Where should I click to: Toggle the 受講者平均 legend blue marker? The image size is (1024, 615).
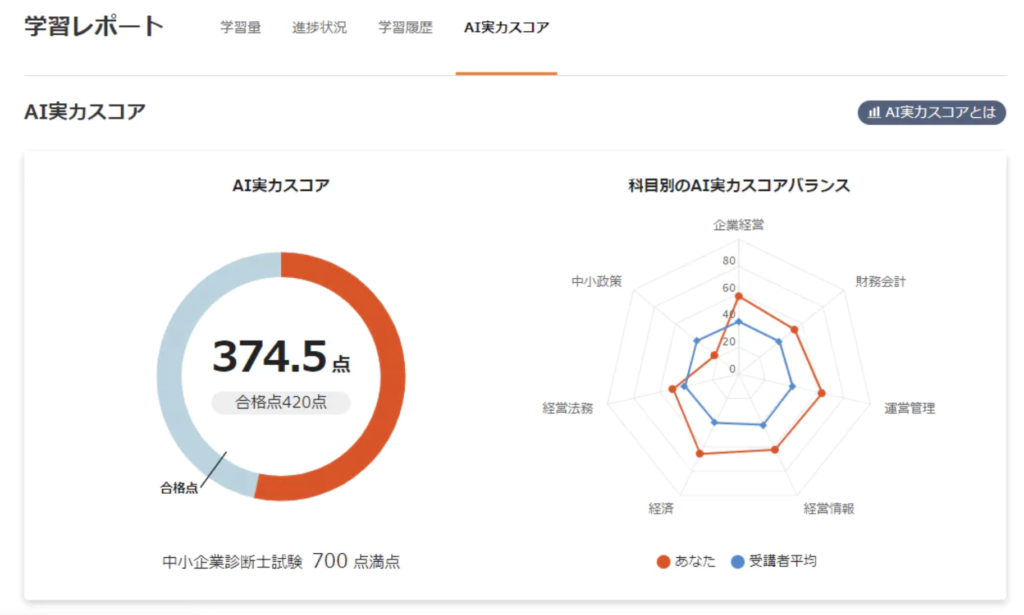738,561
